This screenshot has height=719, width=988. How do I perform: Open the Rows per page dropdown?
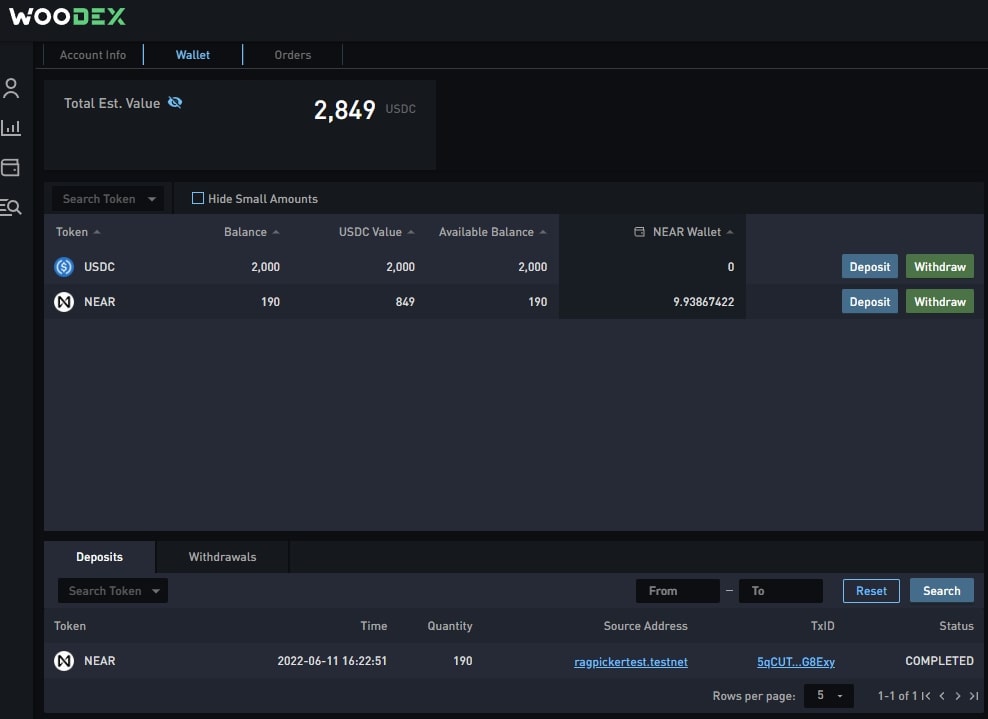(x=829, y=695)
